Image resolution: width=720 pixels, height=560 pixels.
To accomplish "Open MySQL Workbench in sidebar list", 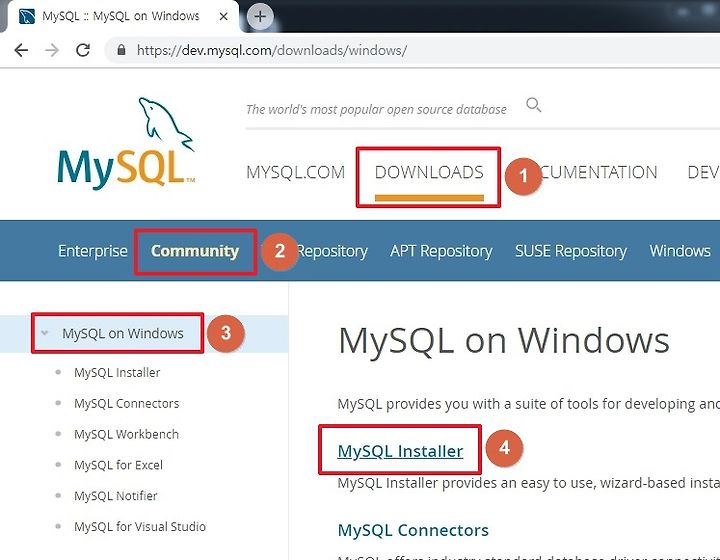I will click(126, 434).
